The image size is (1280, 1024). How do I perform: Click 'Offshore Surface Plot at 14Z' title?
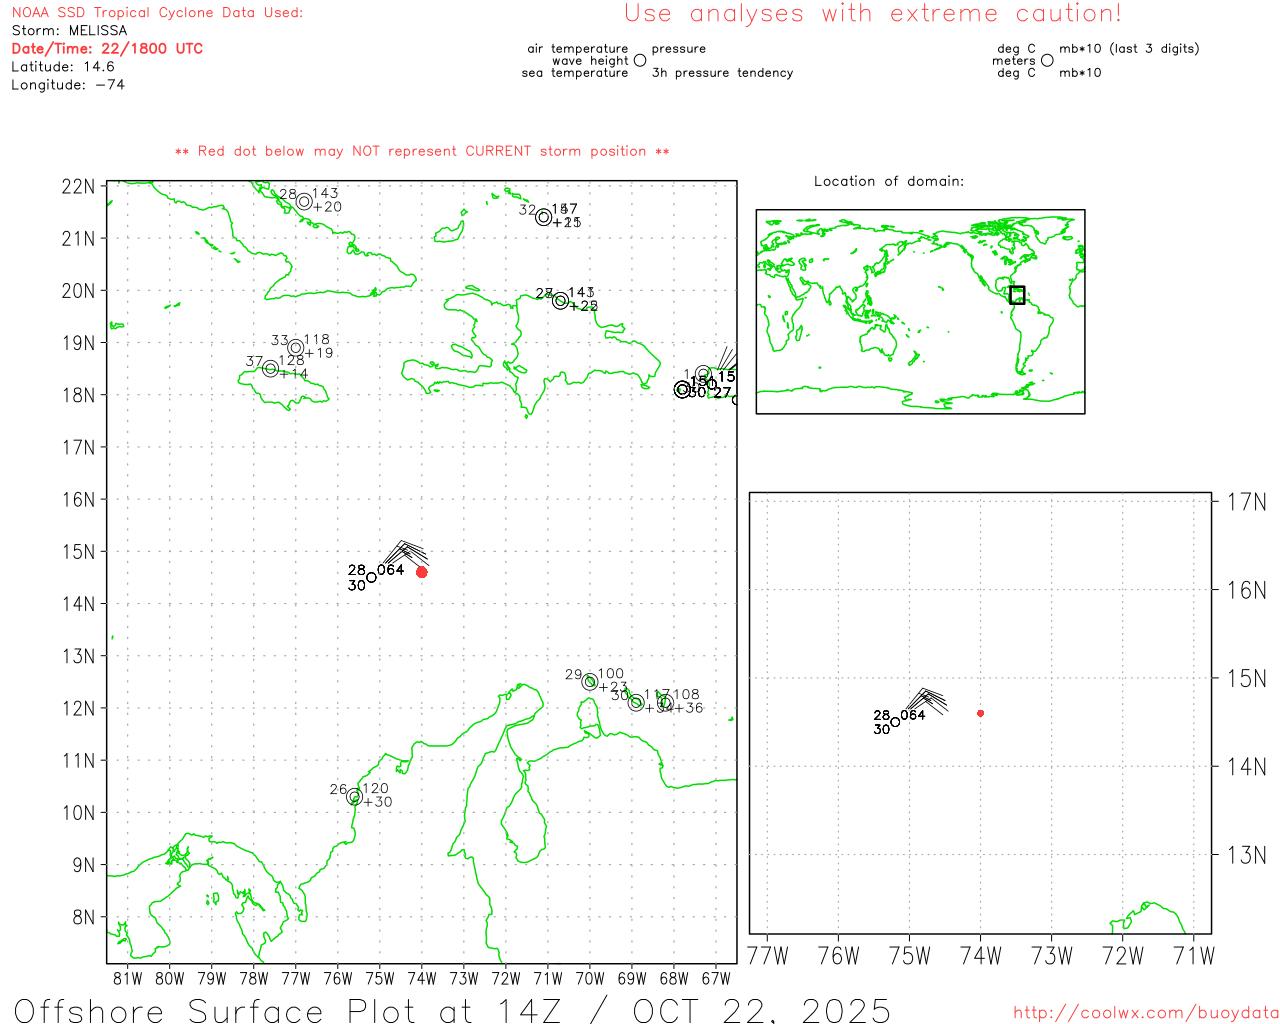point(291,1010)
